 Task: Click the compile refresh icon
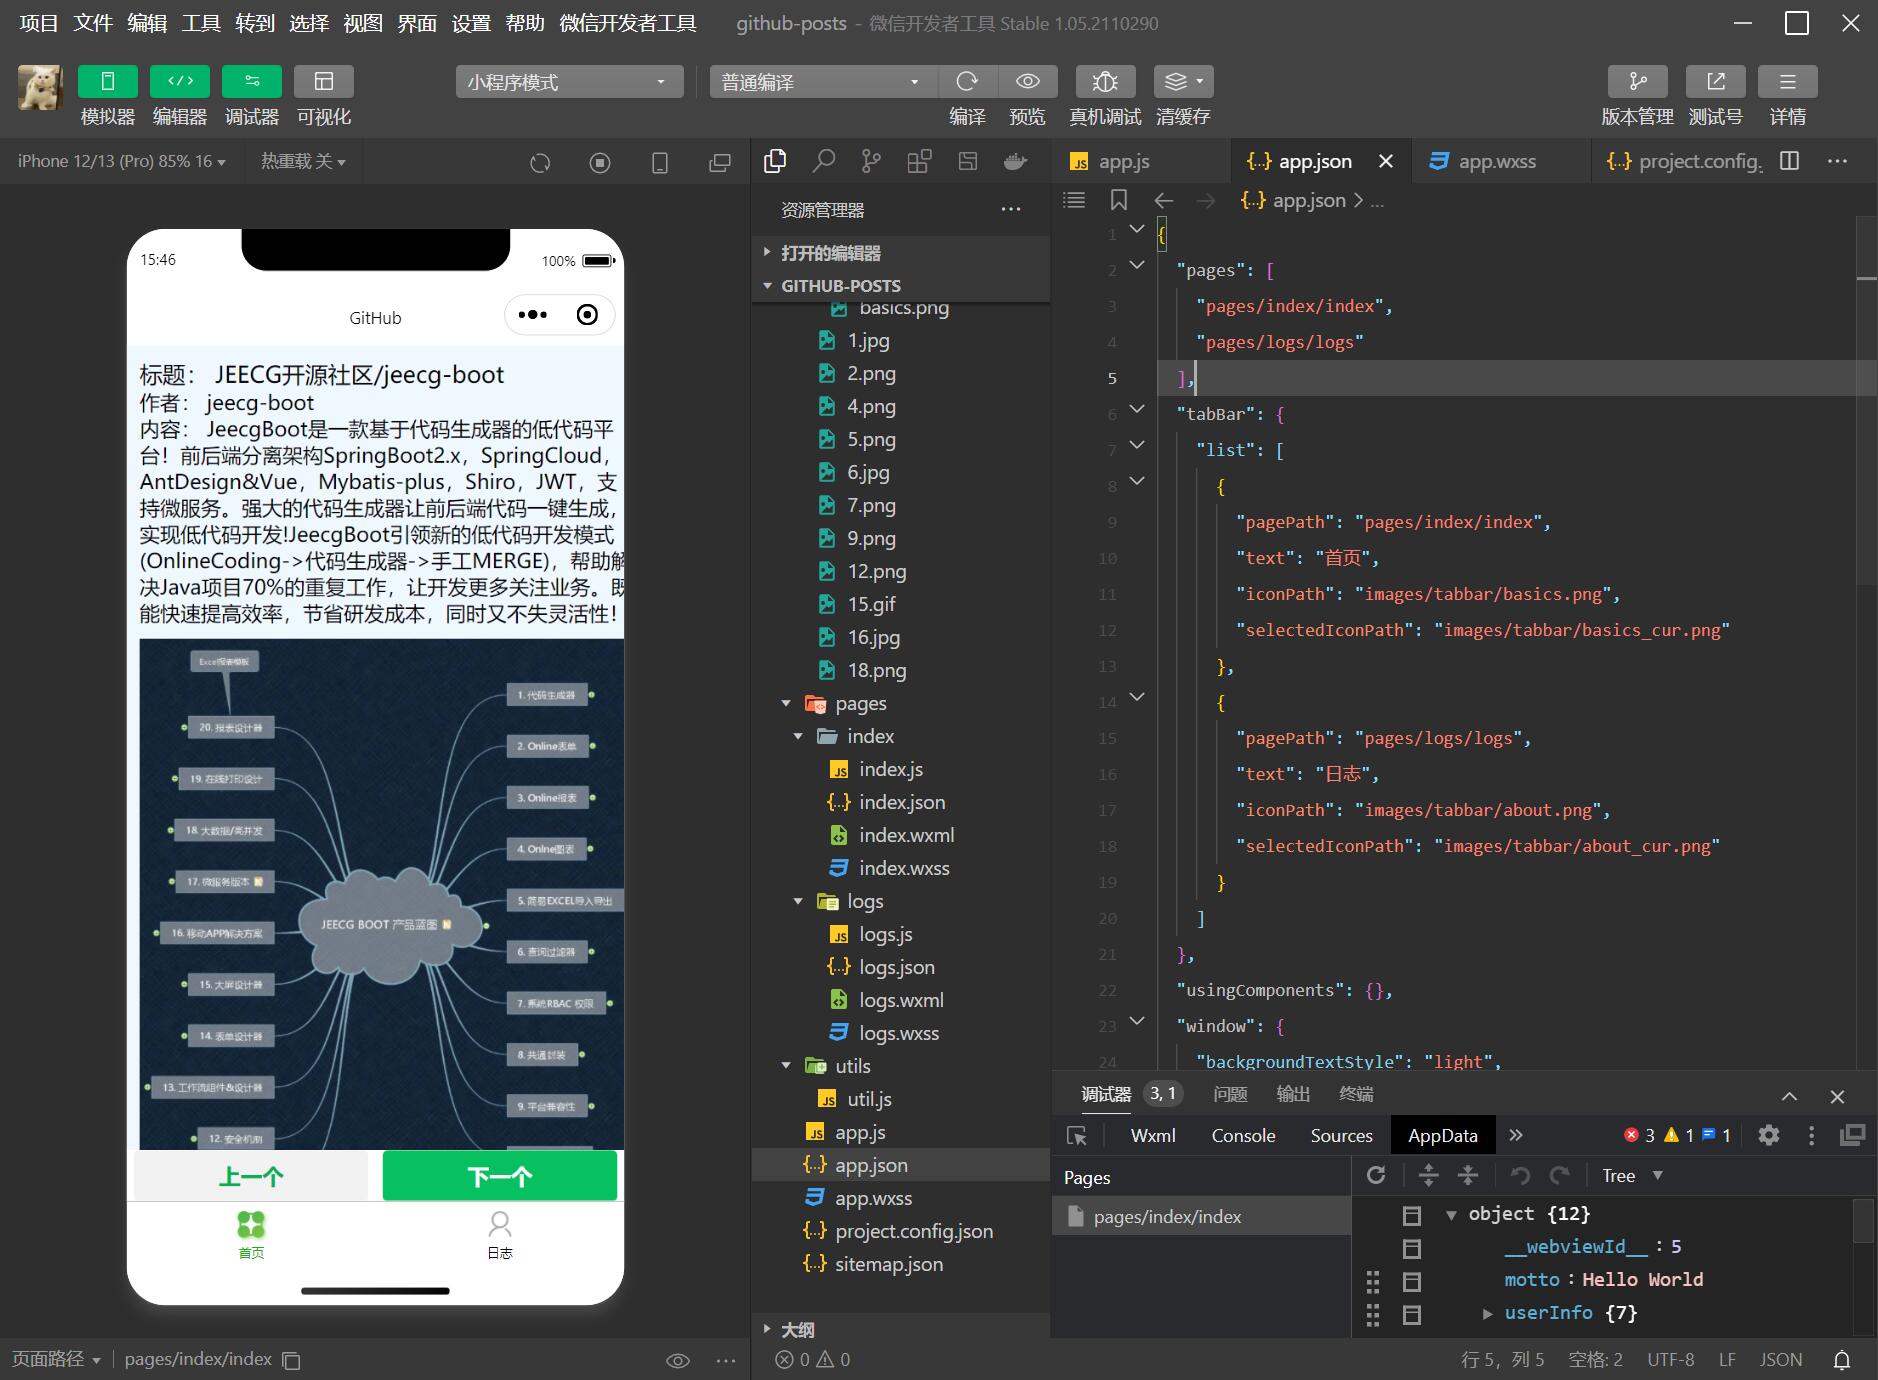coord(967,82)
